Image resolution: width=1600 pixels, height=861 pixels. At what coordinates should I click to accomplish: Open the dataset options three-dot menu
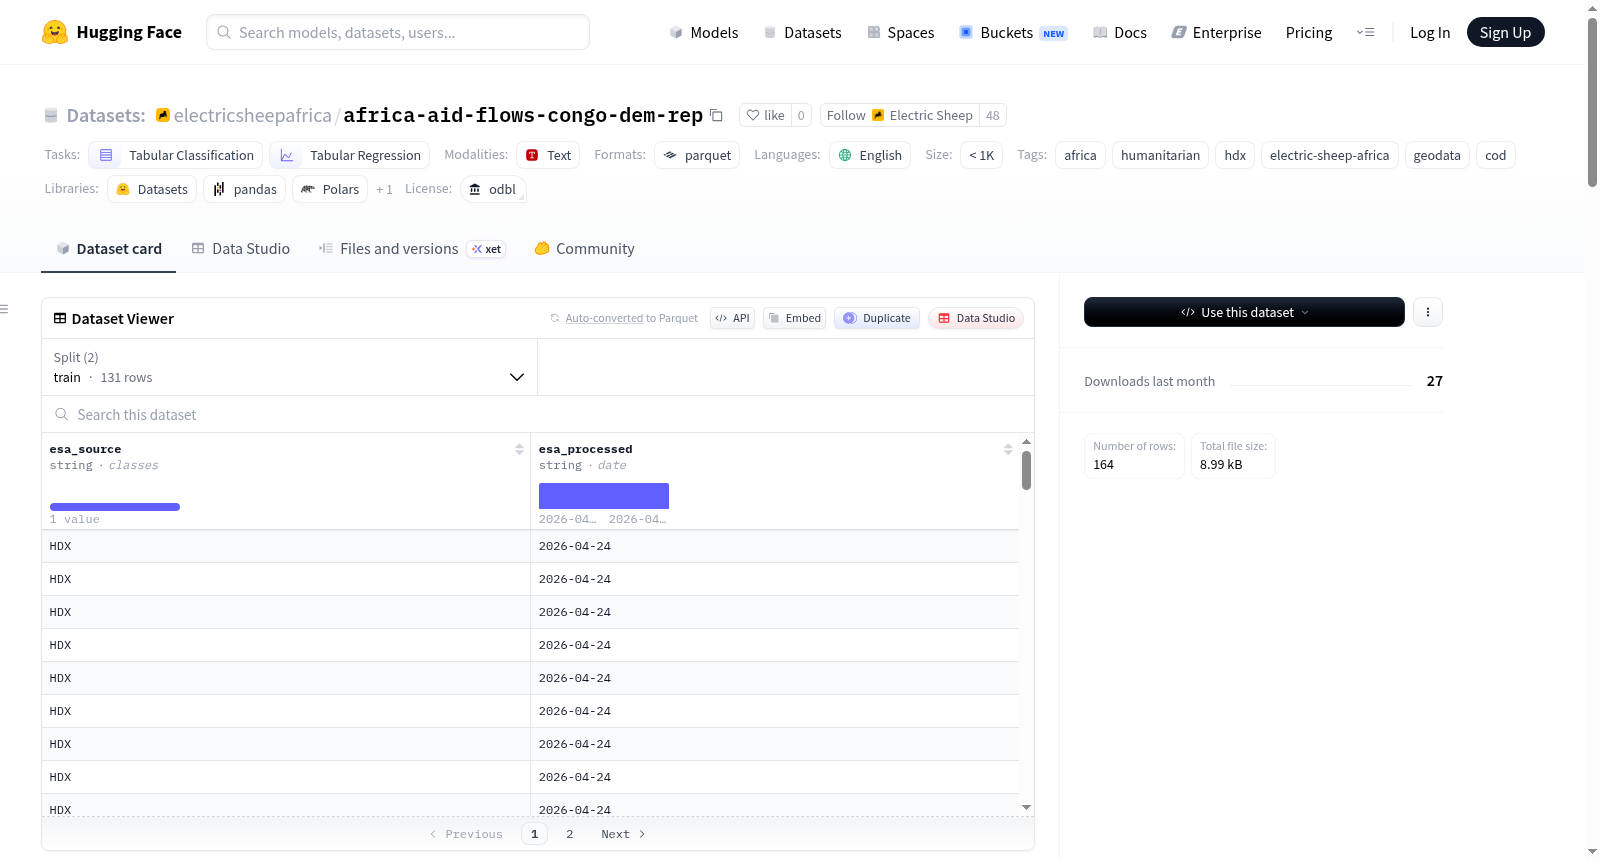pyautogui.click(x=1428, y=312)
